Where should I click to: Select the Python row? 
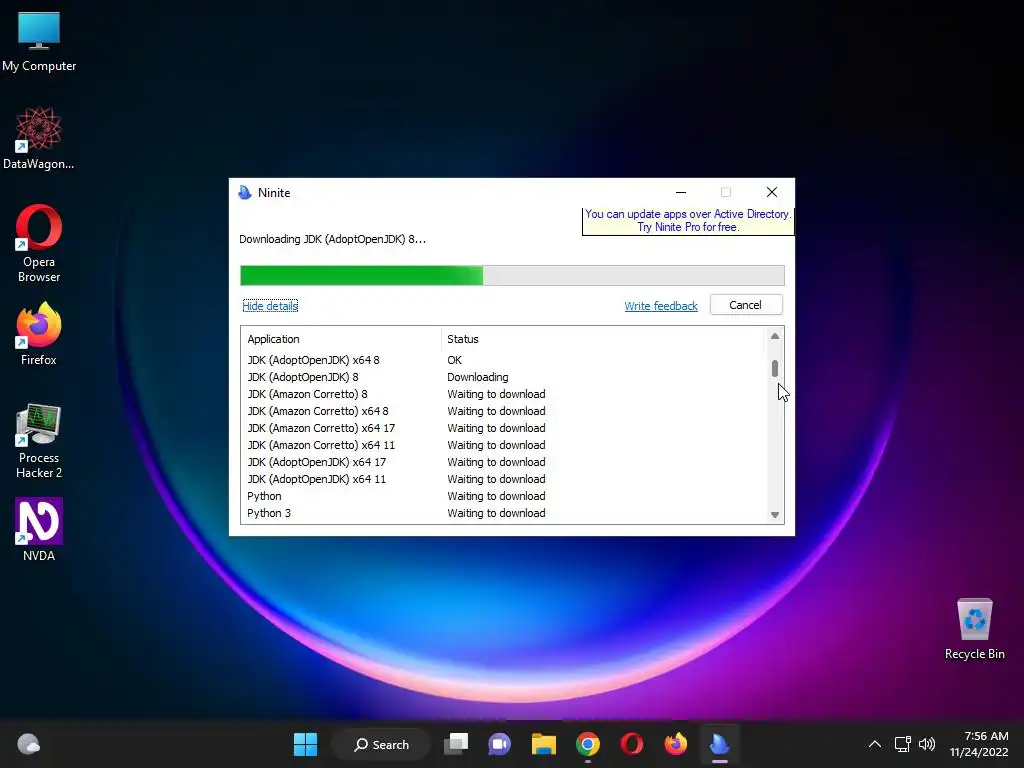pyautogui.click(x=503, y=496)
